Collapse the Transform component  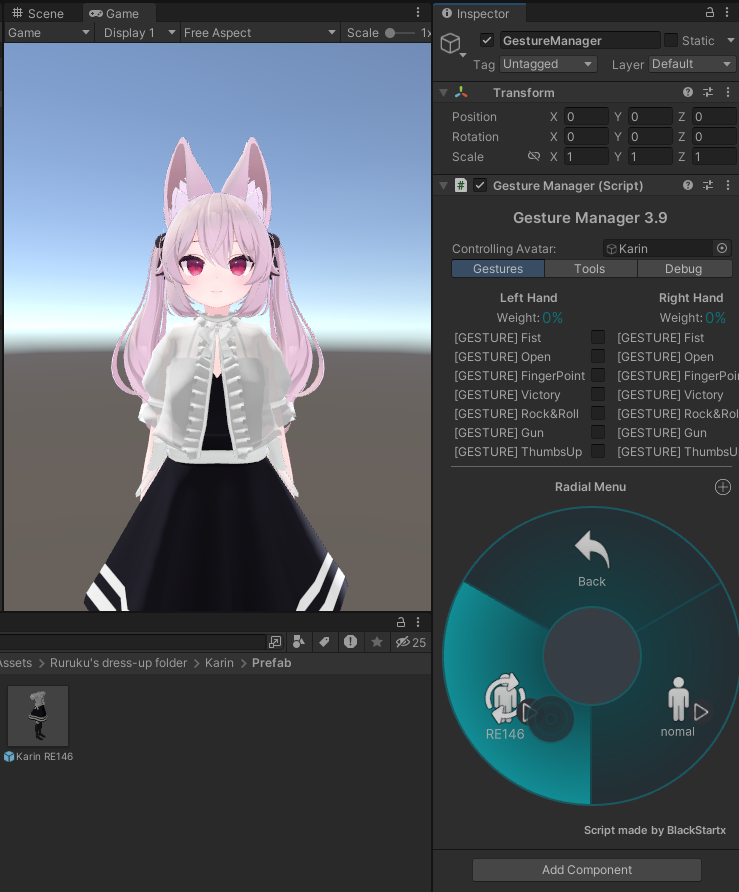point(443,92)
